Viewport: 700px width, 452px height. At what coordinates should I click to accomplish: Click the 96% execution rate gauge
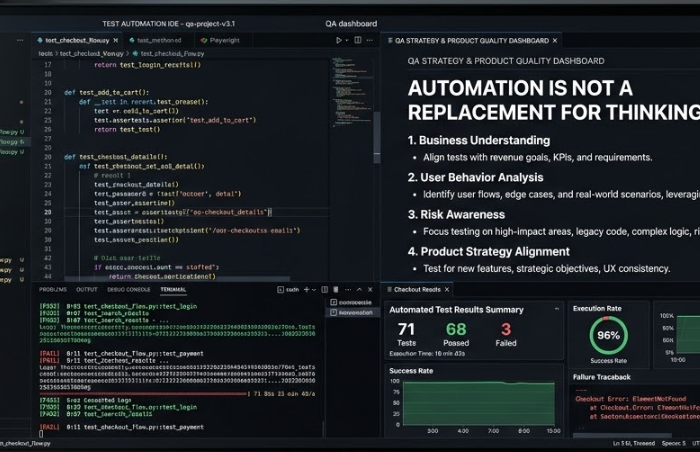tap(607, 336)
